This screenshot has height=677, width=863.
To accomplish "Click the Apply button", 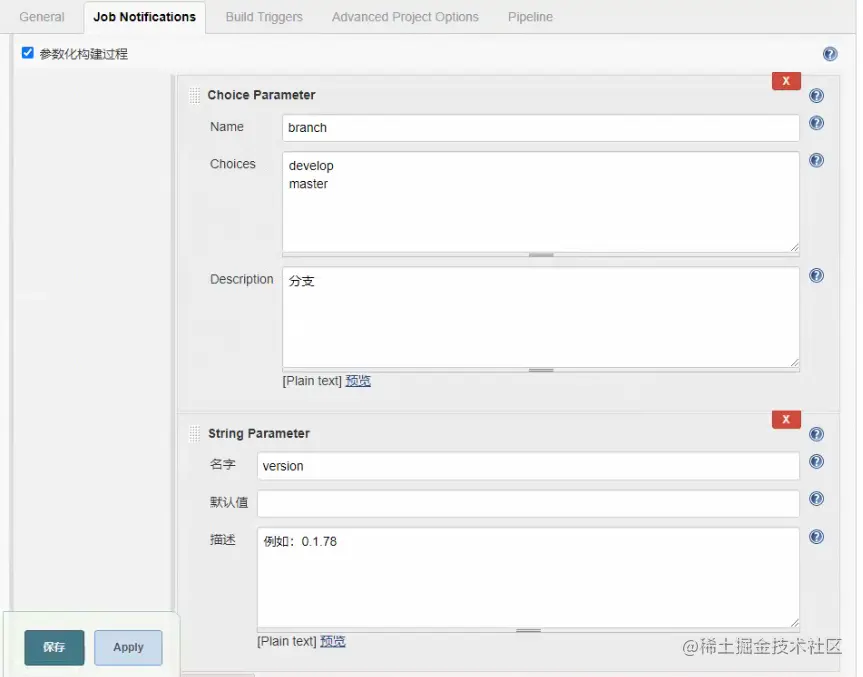I will pos(128,647).
